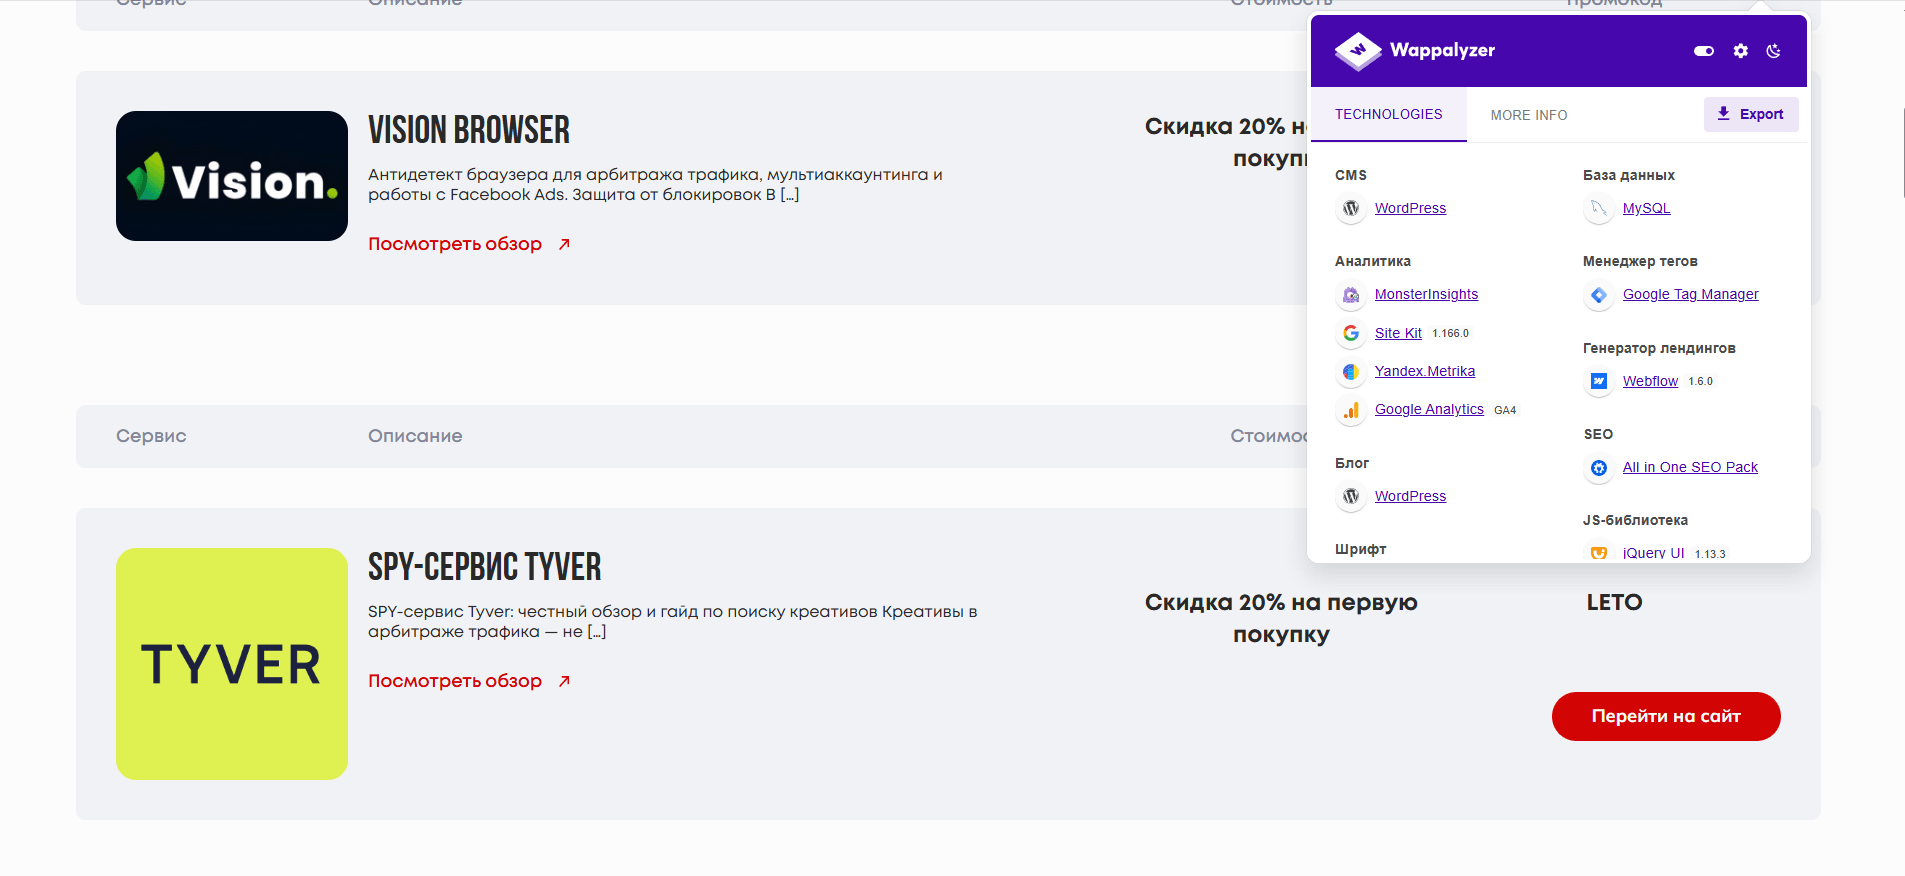
Task: Open the MySQL link
Action: tap(1646, 208)
